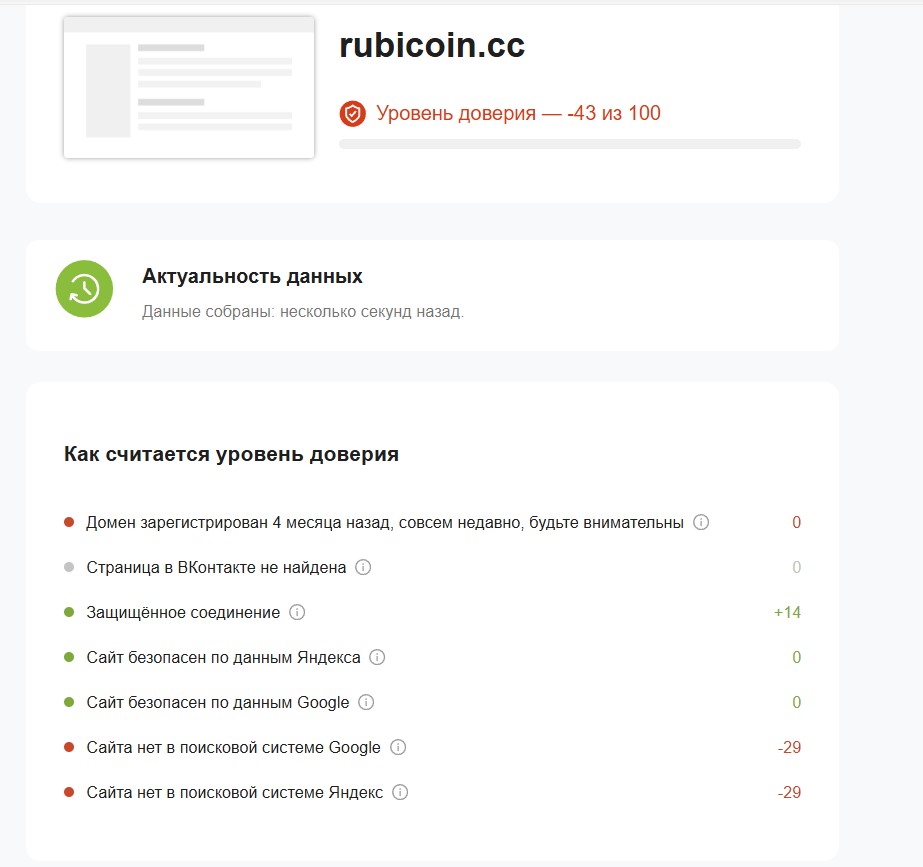Click the Страница в ВКонтакте не найдена text
Image resolution: width=923 pixels, height=867 pixels.
click(216, 567)
